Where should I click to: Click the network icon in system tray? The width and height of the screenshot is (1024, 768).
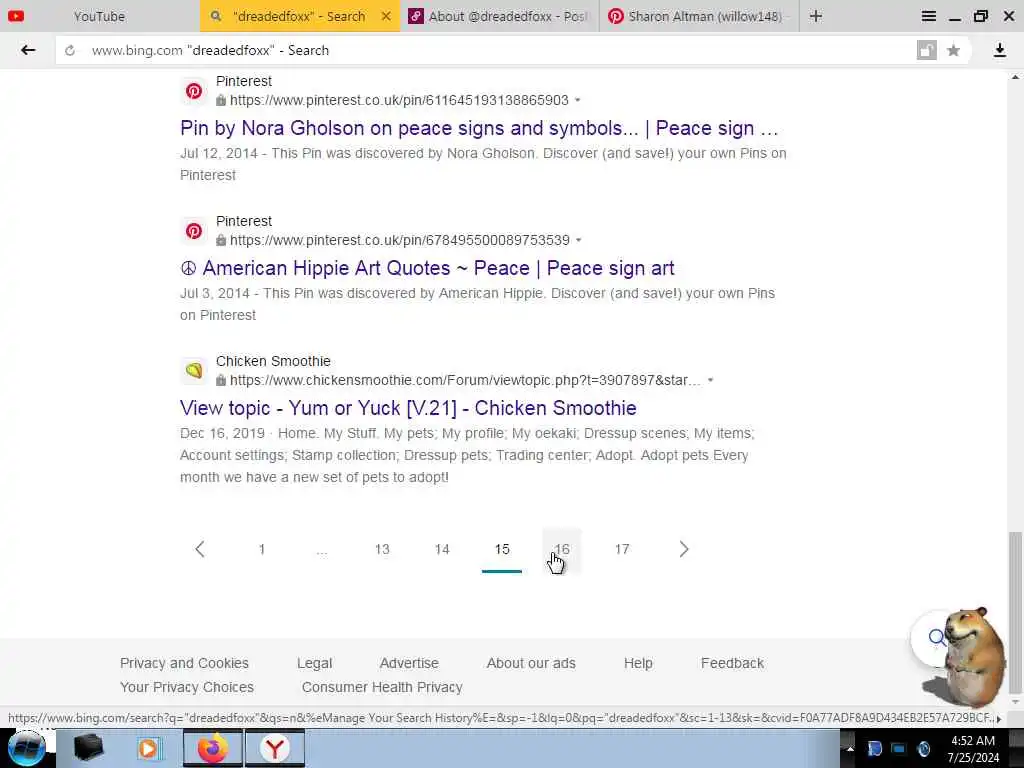[899, 749]
